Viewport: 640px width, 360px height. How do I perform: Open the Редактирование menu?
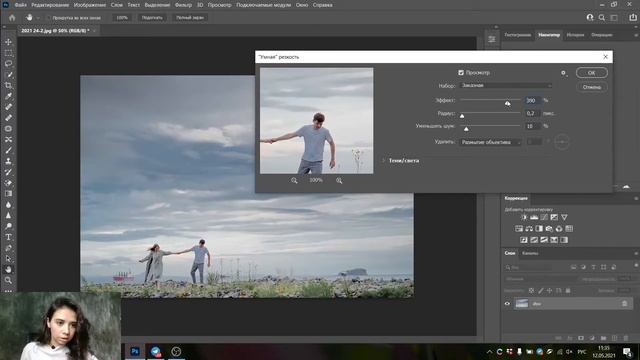[50, 5]
